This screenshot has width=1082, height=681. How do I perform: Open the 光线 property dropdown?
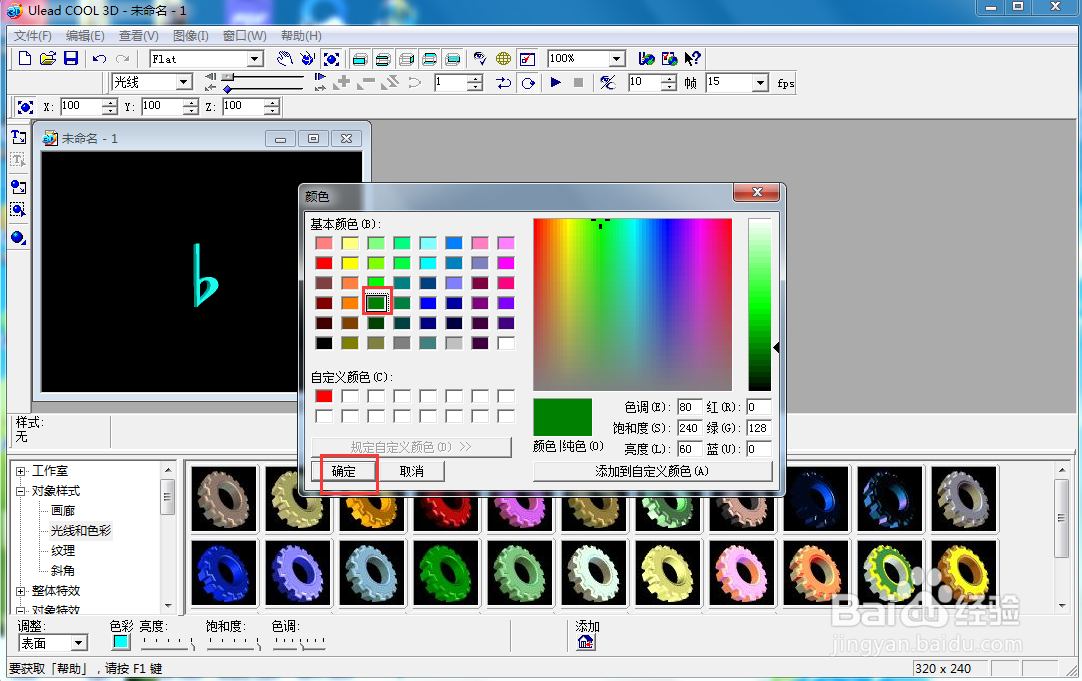[184, 83]
